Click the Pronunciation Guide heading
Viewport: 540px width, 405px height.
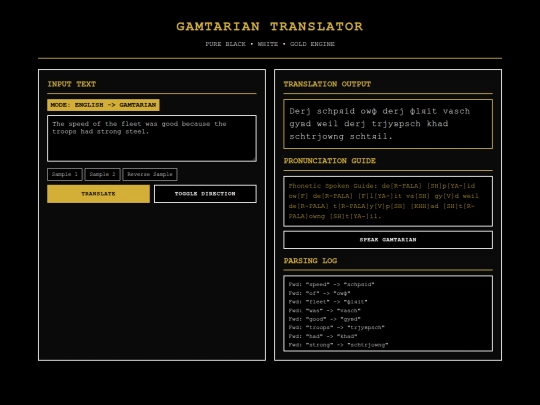click(330, 161)
